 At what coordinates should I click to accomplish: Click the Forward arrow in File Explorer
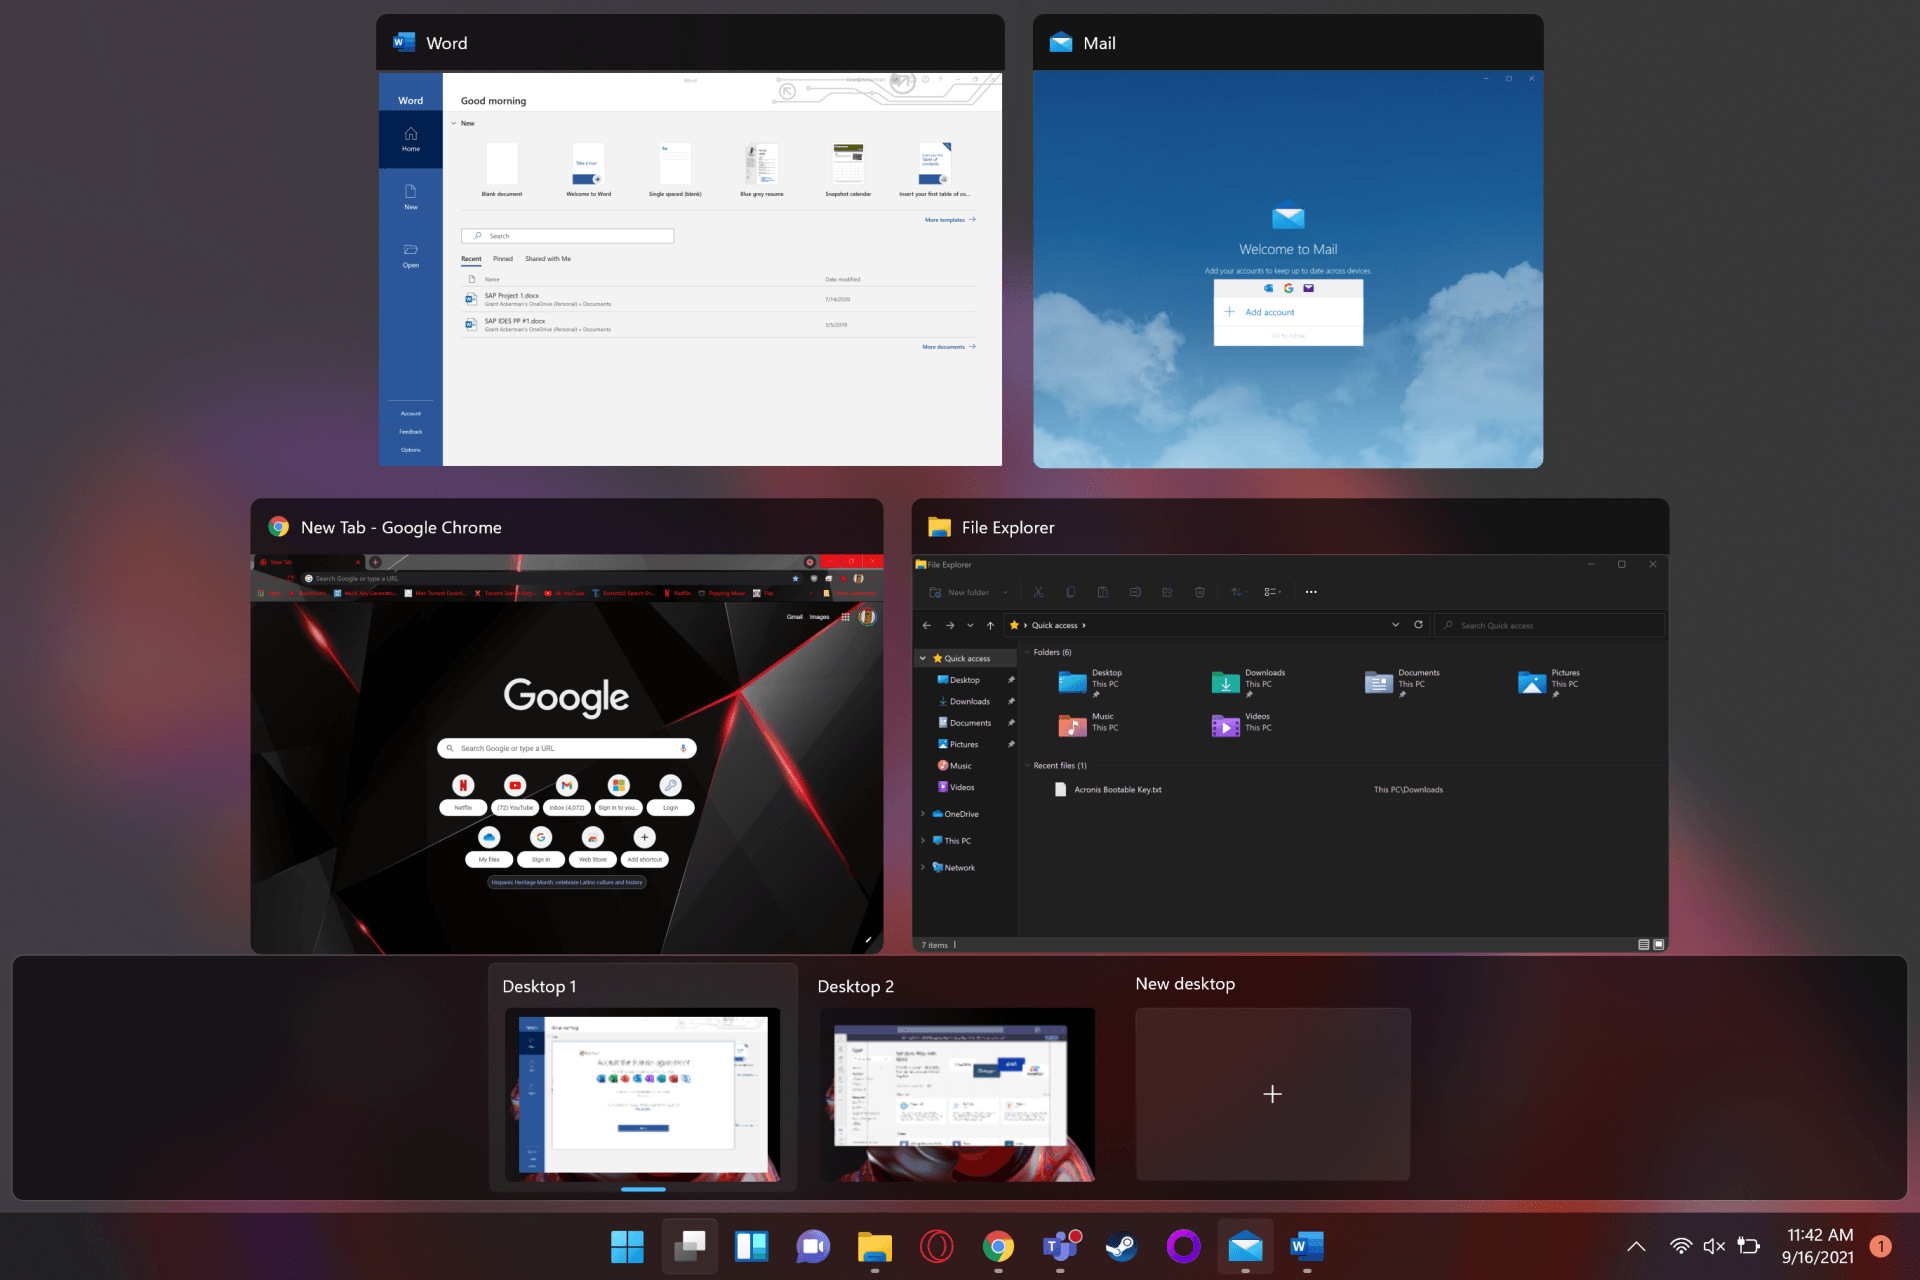point(950,625)
